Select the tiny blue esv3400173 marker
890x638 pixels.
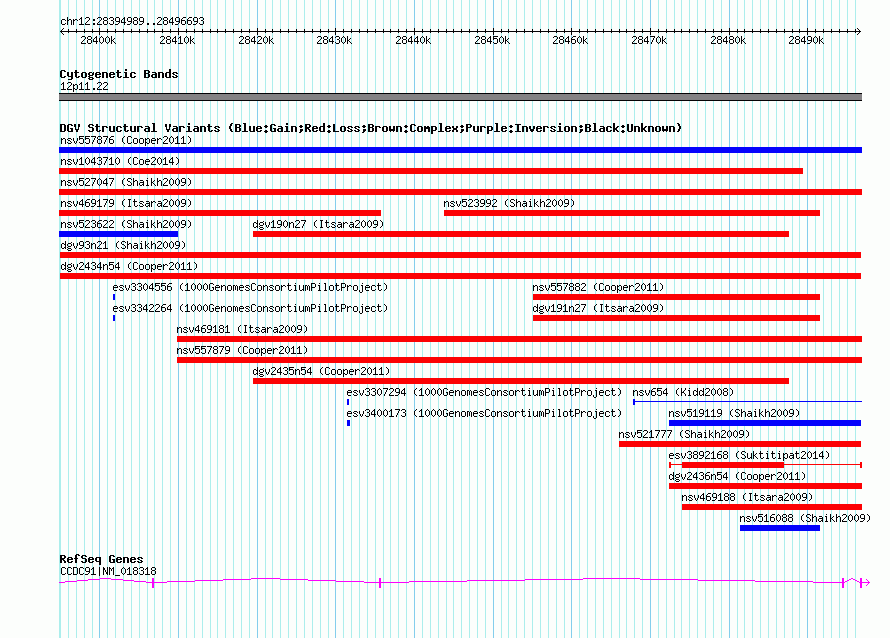[x=349, y=423]
